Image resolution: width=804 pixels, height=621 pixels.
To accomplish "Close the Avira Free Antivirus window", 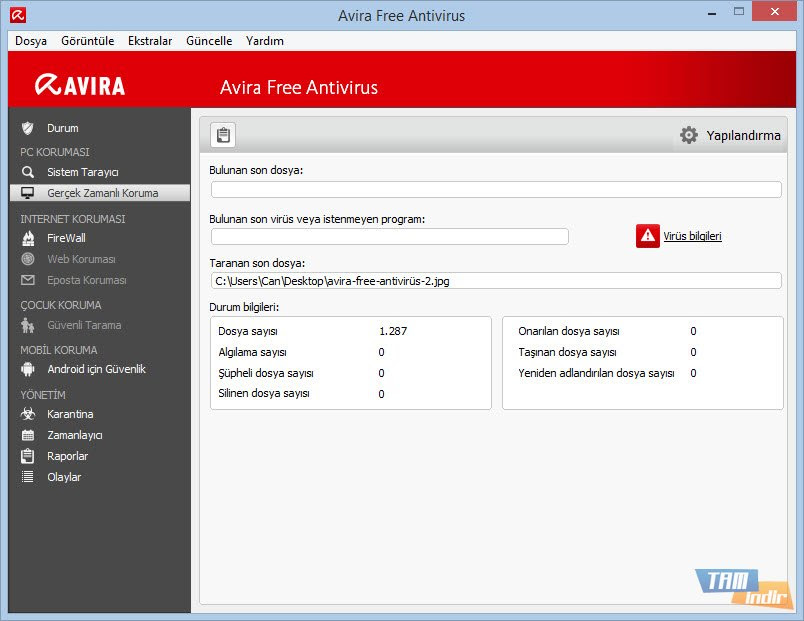I will (774, 11).
